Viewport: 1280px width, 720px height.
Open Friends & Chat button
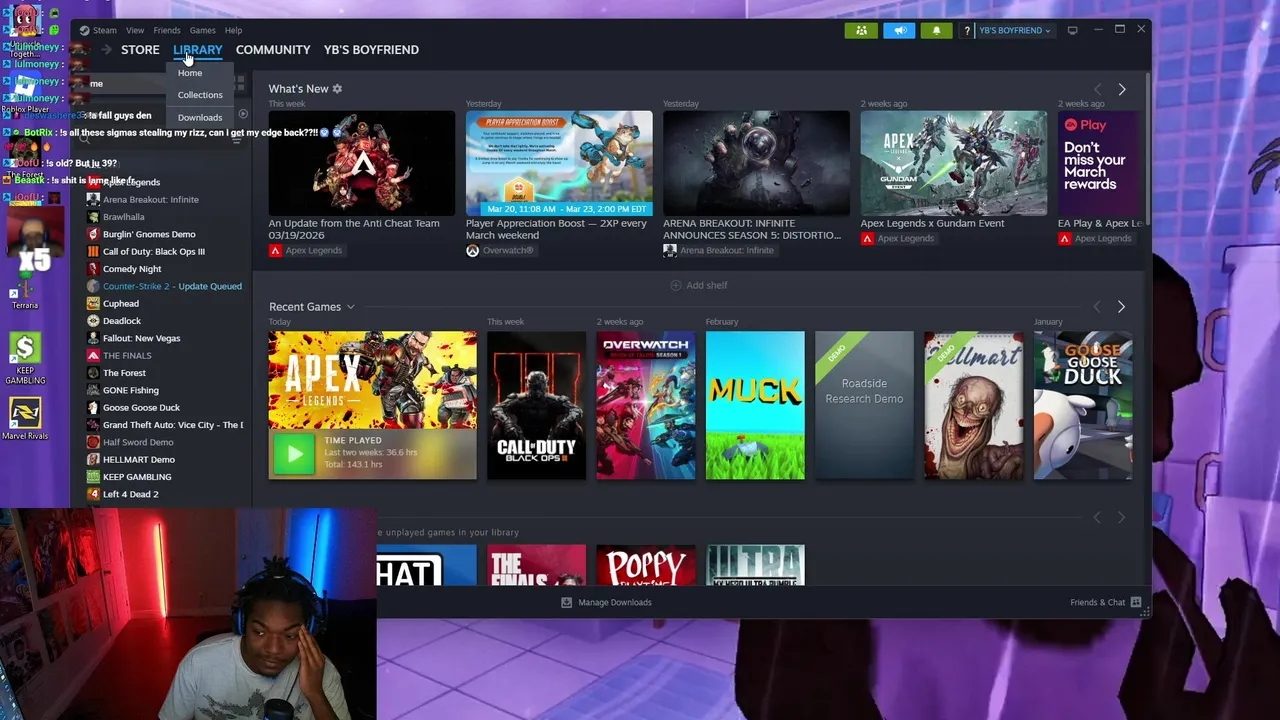pyautogui.click(x=1106, y=602)
